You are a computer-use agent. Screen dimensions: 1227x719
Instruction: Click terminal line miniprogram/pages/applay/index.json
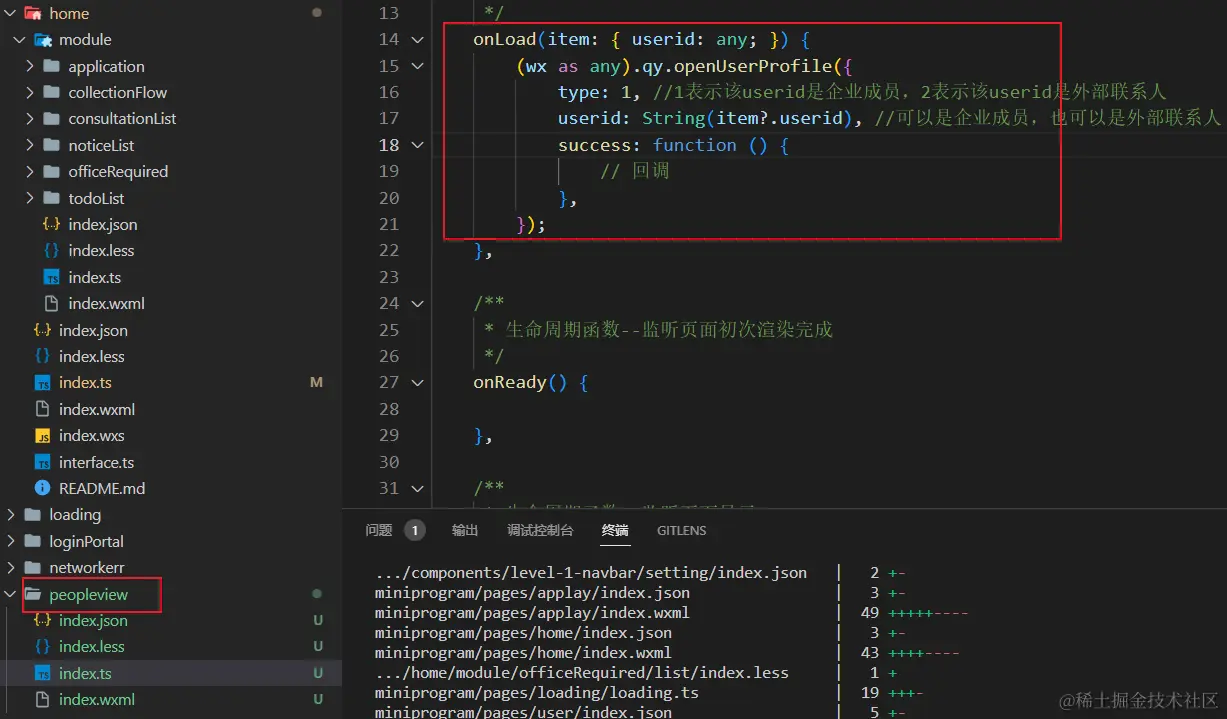pos(532,593)
